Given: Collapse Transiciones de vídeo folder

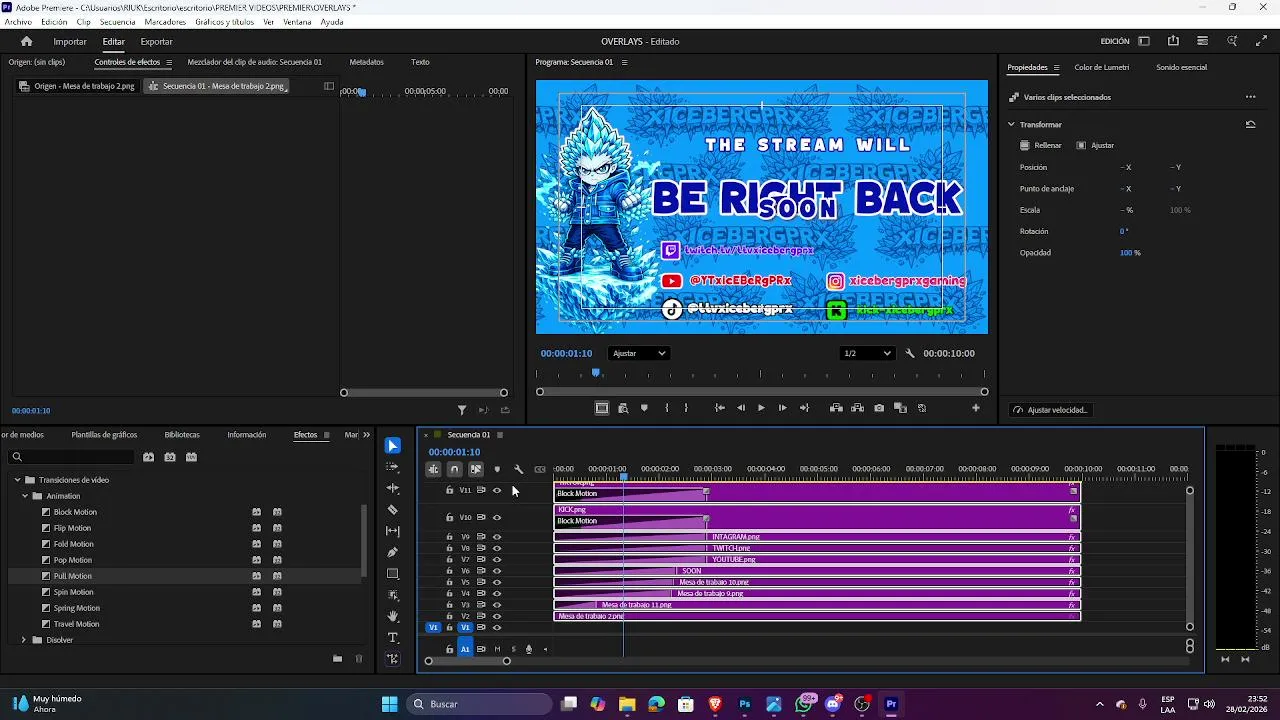Looking at the screenshot, I should pos(17,480).
